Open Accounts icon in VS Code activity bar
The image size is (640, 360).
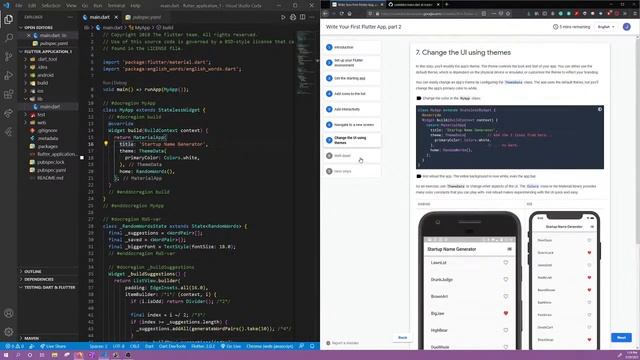9,313
